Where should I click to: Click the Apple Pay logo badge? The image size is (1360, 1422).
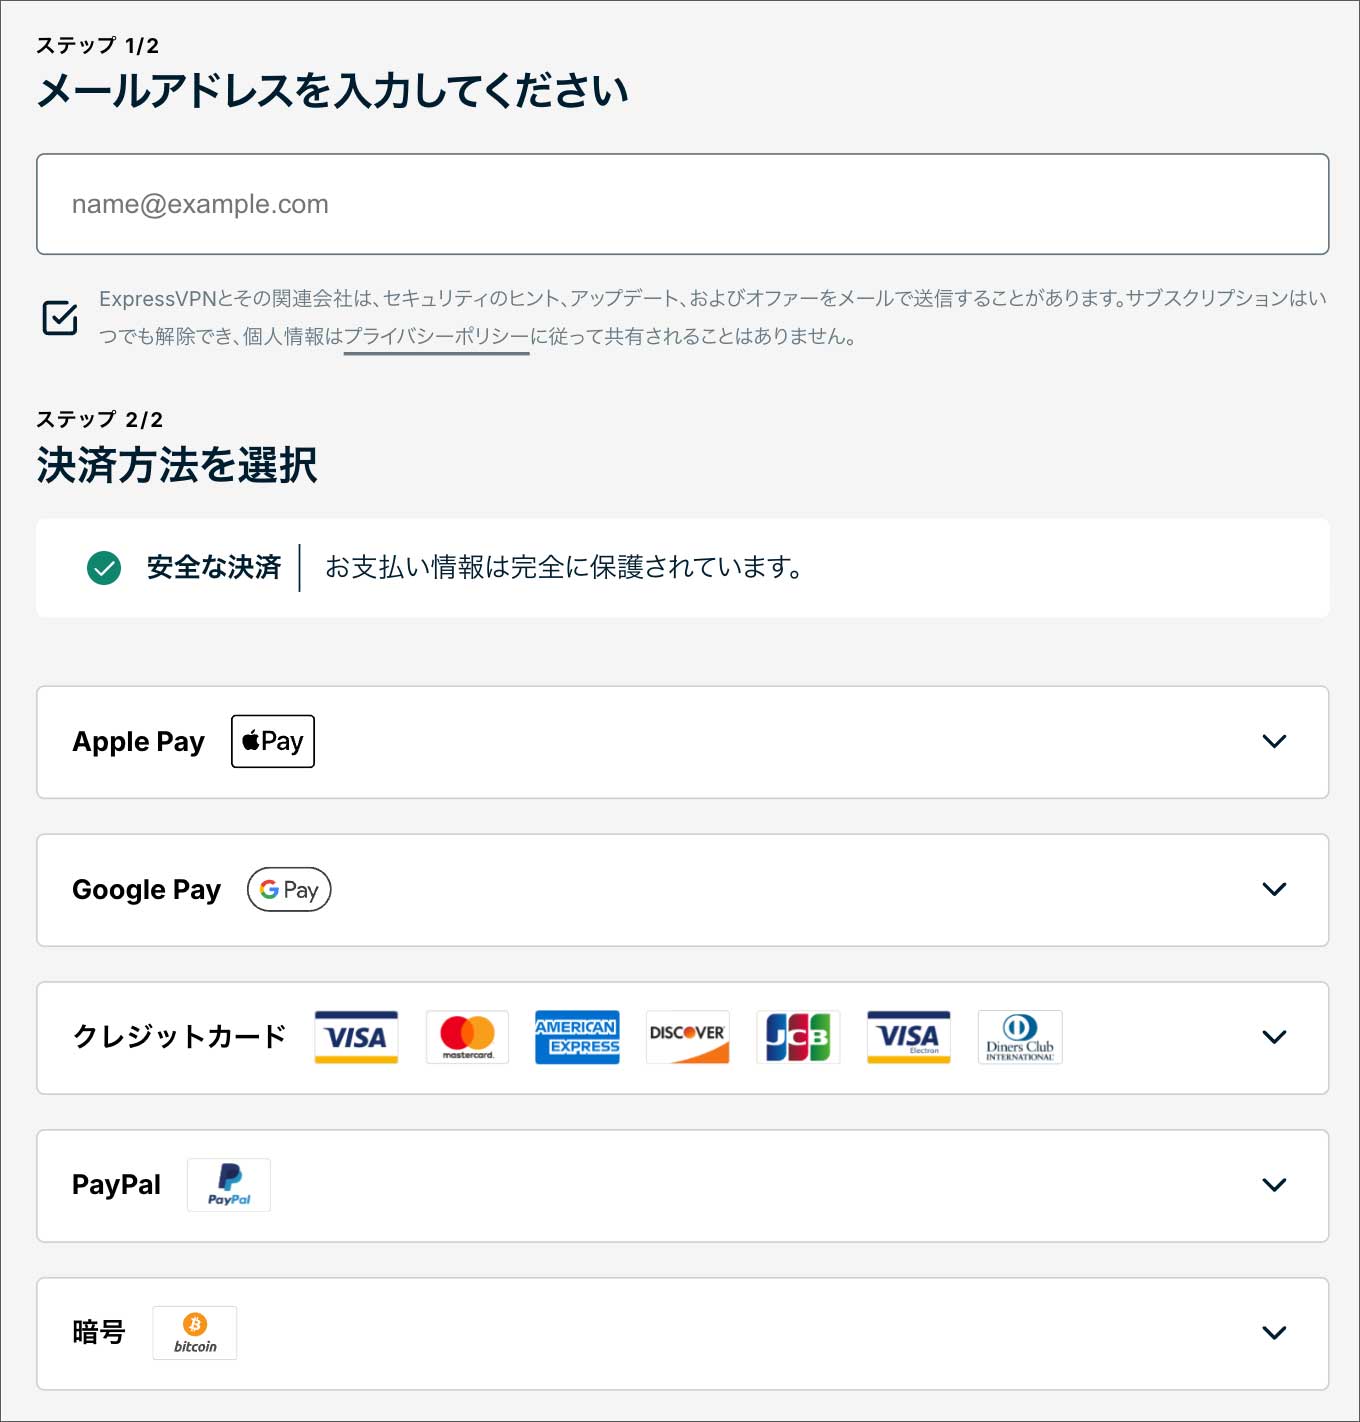click(x=272, y=741)
